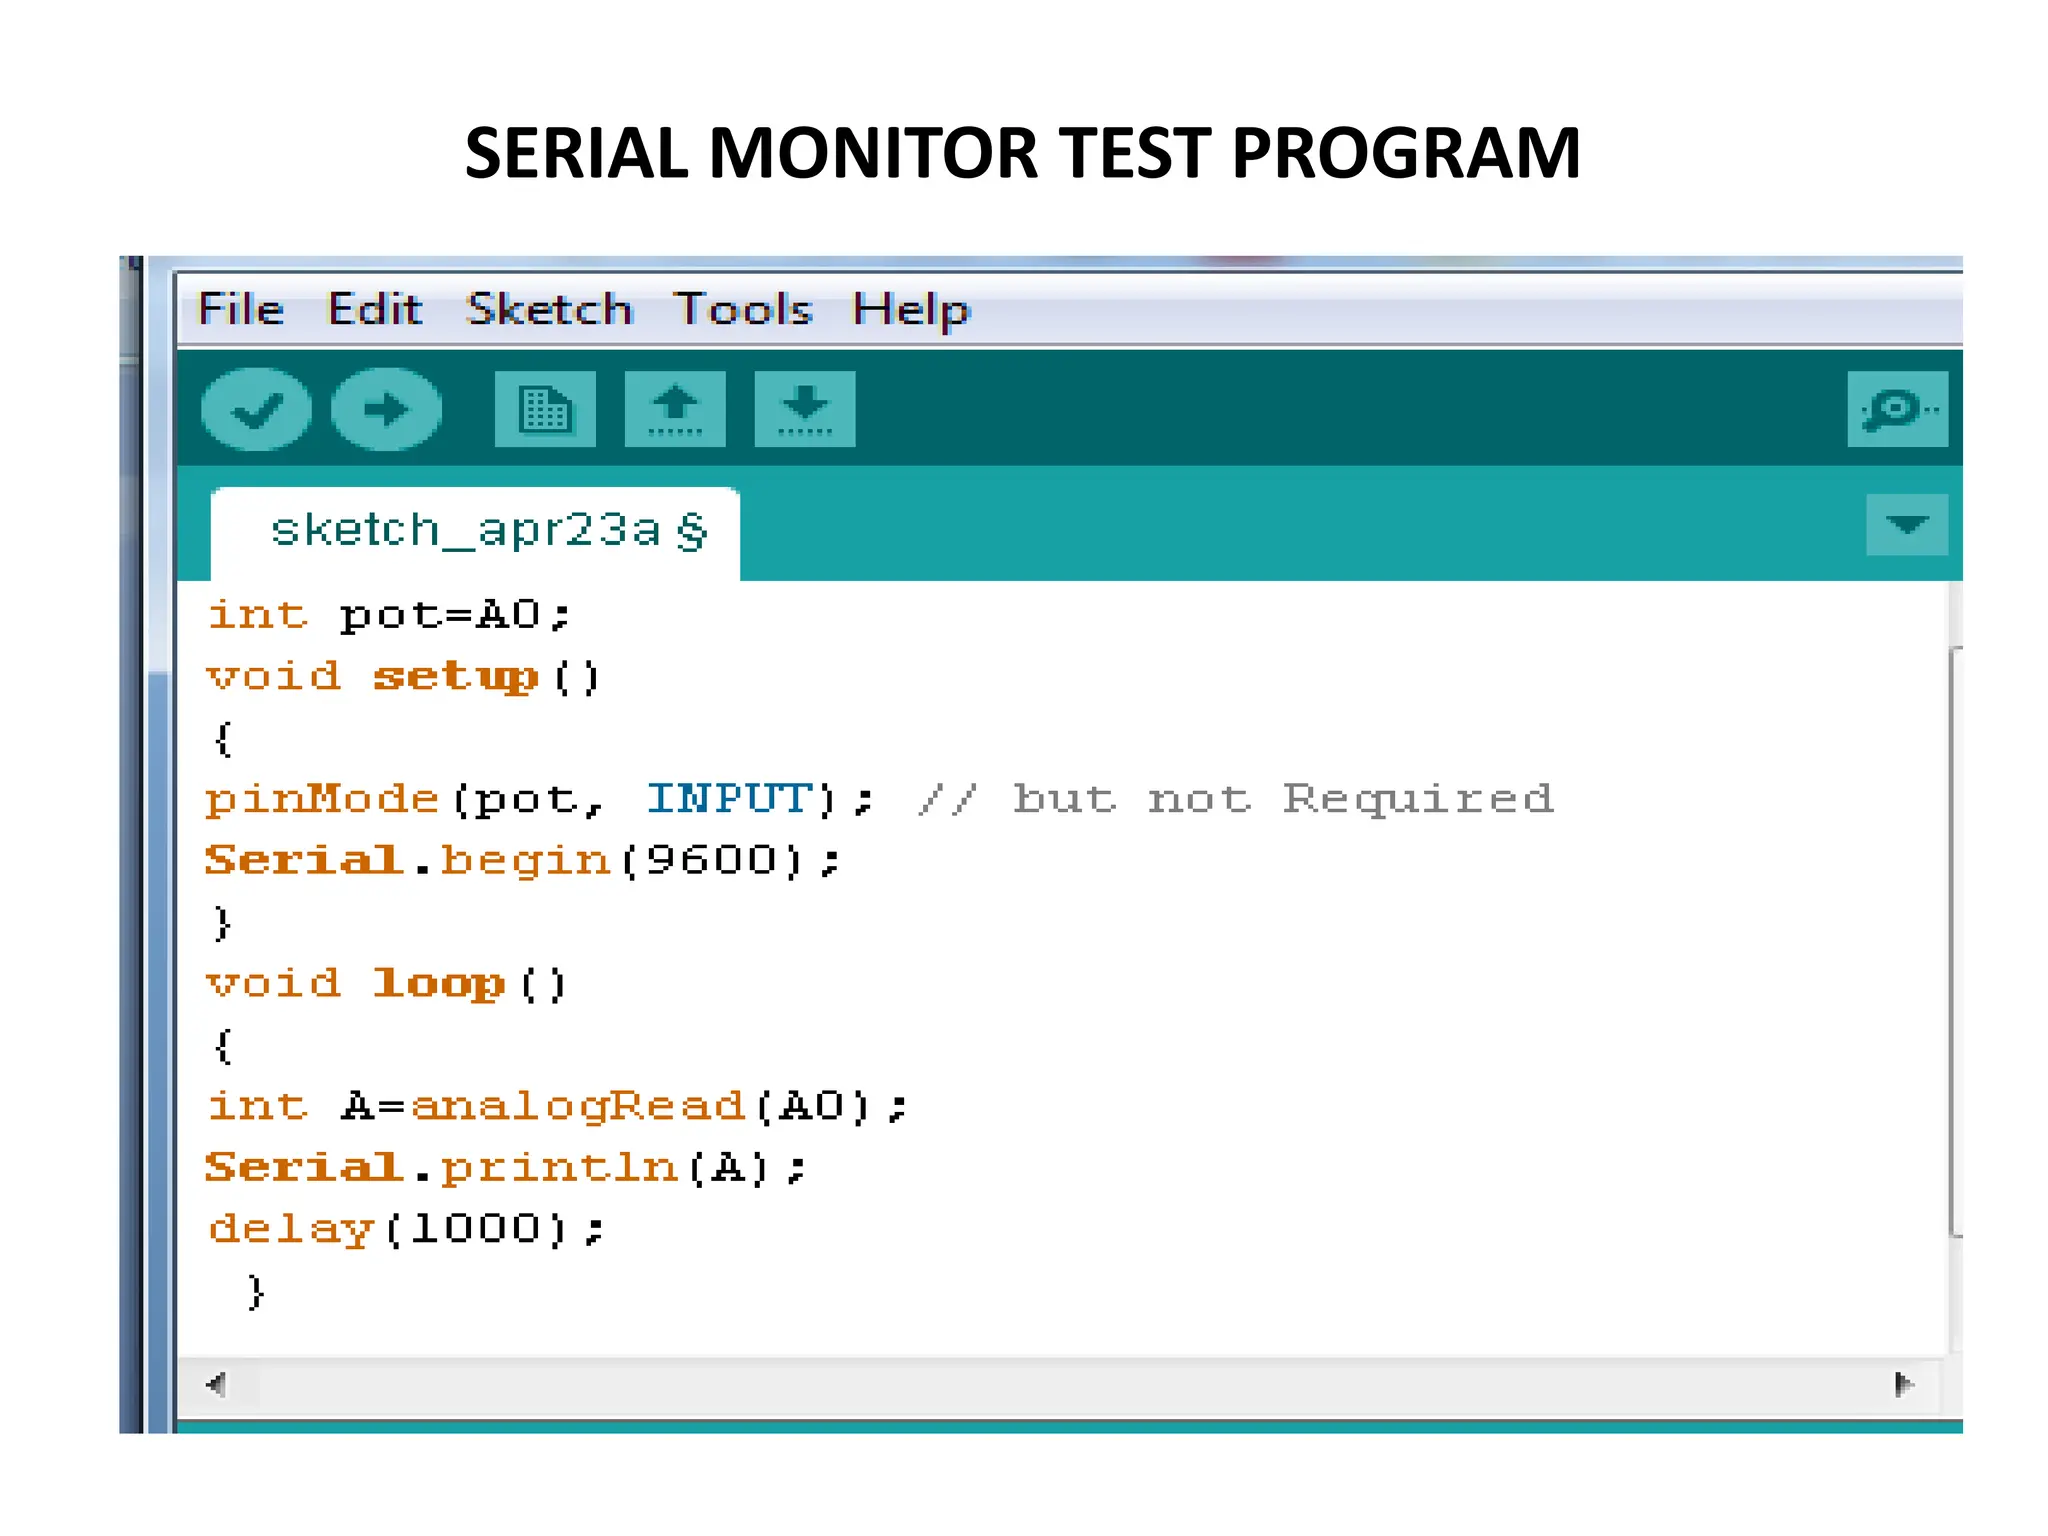The width and height of the screenshot is (2048, 1536).
Task: Open the Serial Monitor magnifier icon
Action: pyautogui.click(x=1897, y=409)
